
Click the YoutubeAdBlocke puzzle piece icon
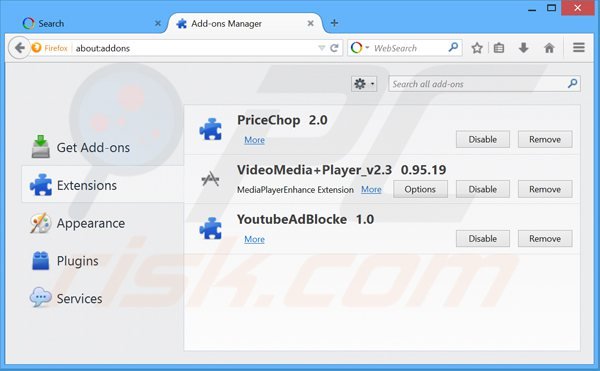point(210,228)
